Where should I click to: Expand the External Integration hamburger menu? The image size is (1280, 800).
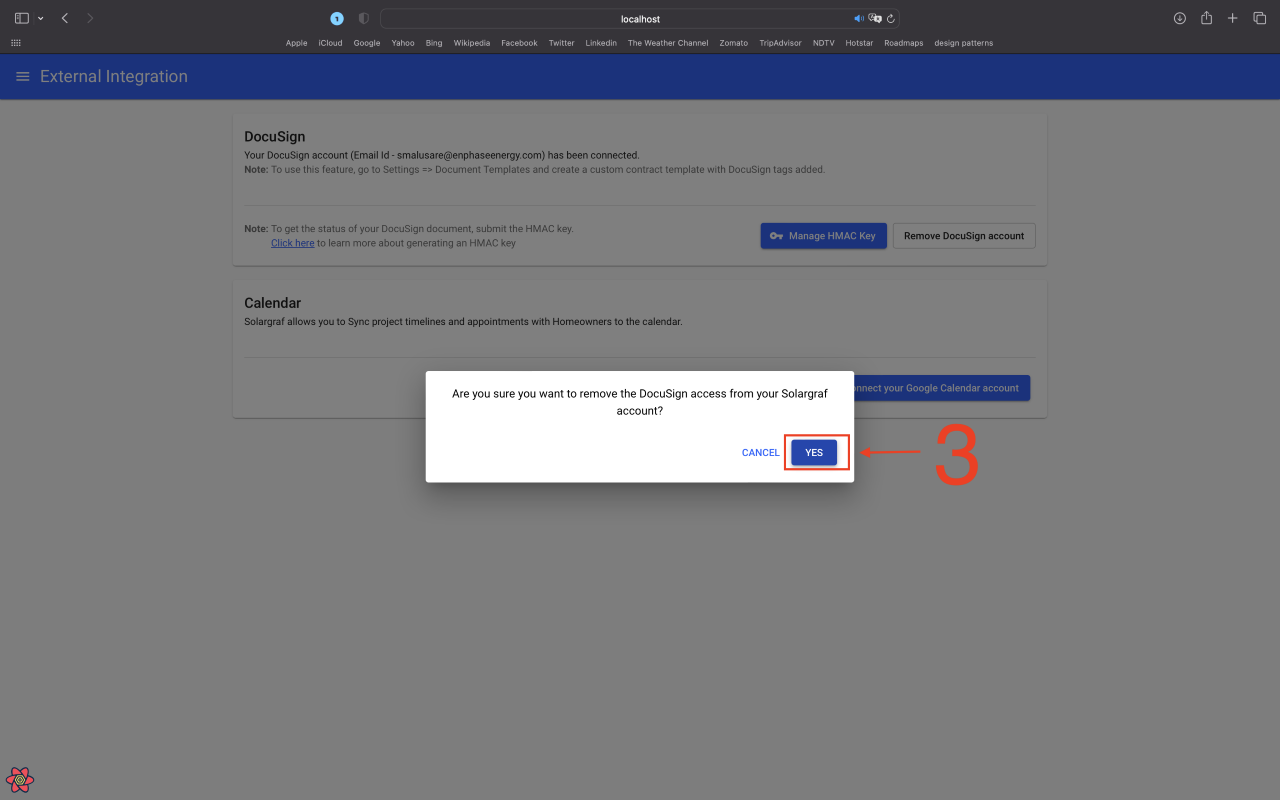tap(21, 76)
